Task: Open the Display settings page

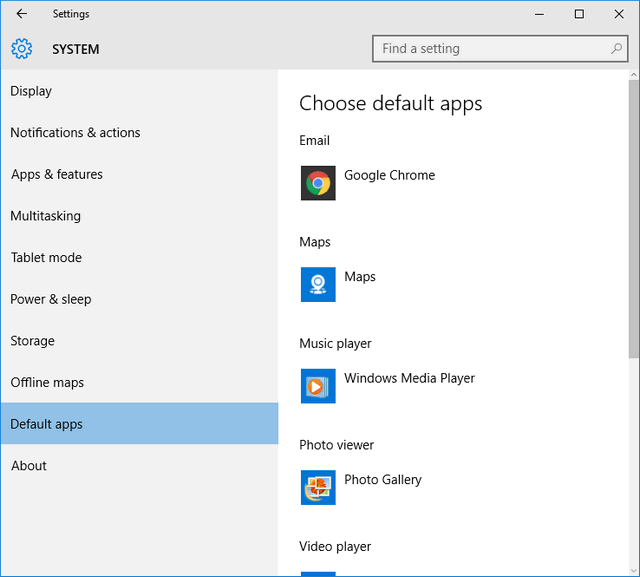Action: point(140,91)
